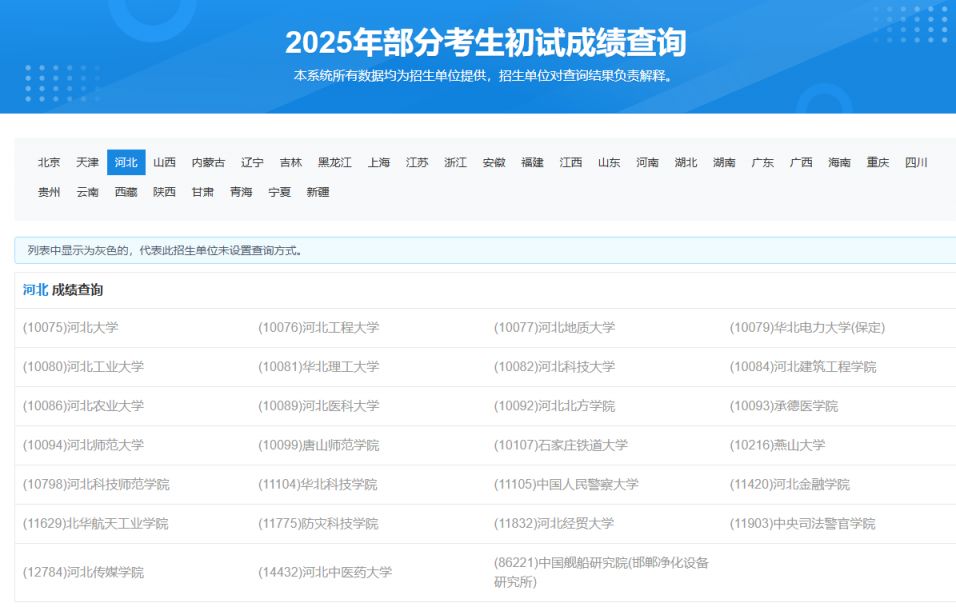Open (14432)河北中医药大学 entry
956x607 pixels.
click(x=325, y=572)
